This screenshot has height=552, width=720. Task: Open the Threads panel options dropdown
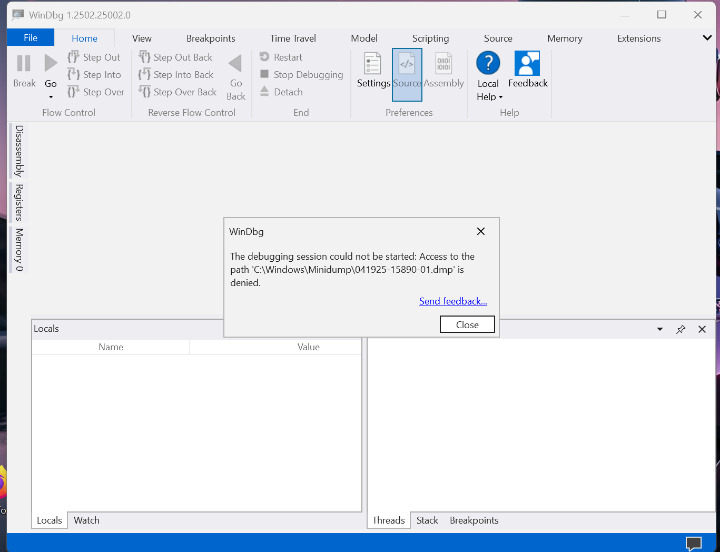pos(660,329)
